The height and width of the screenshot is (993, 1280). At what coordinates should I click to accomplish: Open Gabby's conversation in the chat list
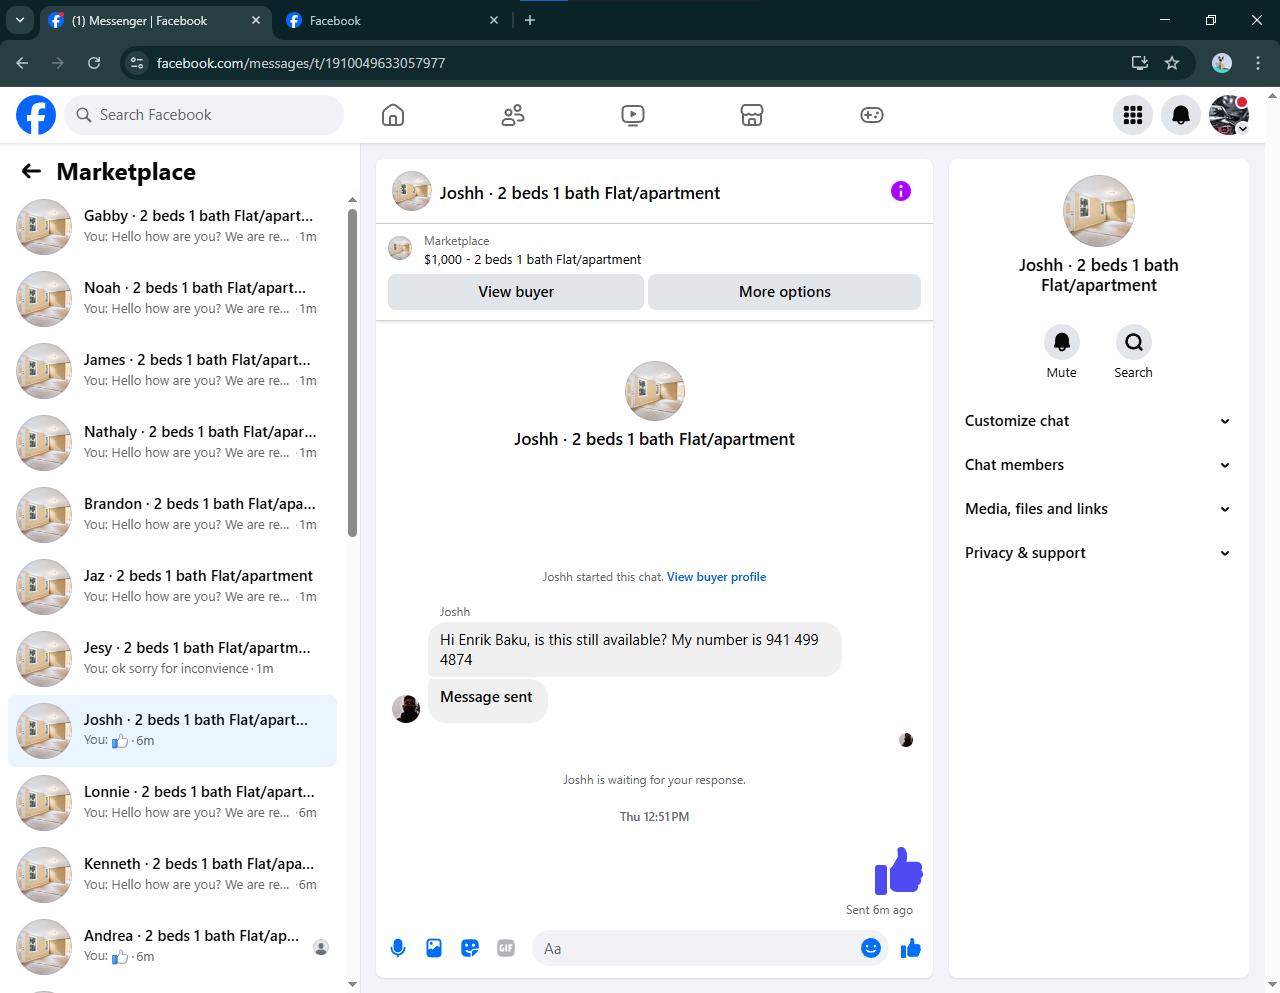(172, 227)
